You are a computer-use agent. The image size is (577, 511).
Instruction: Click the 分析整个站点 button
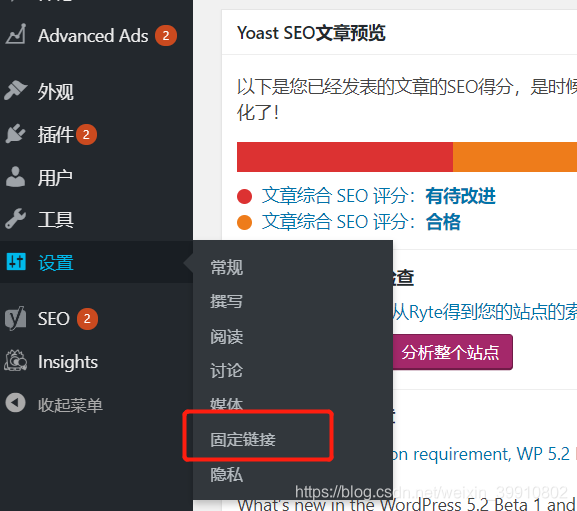(453, 352)
